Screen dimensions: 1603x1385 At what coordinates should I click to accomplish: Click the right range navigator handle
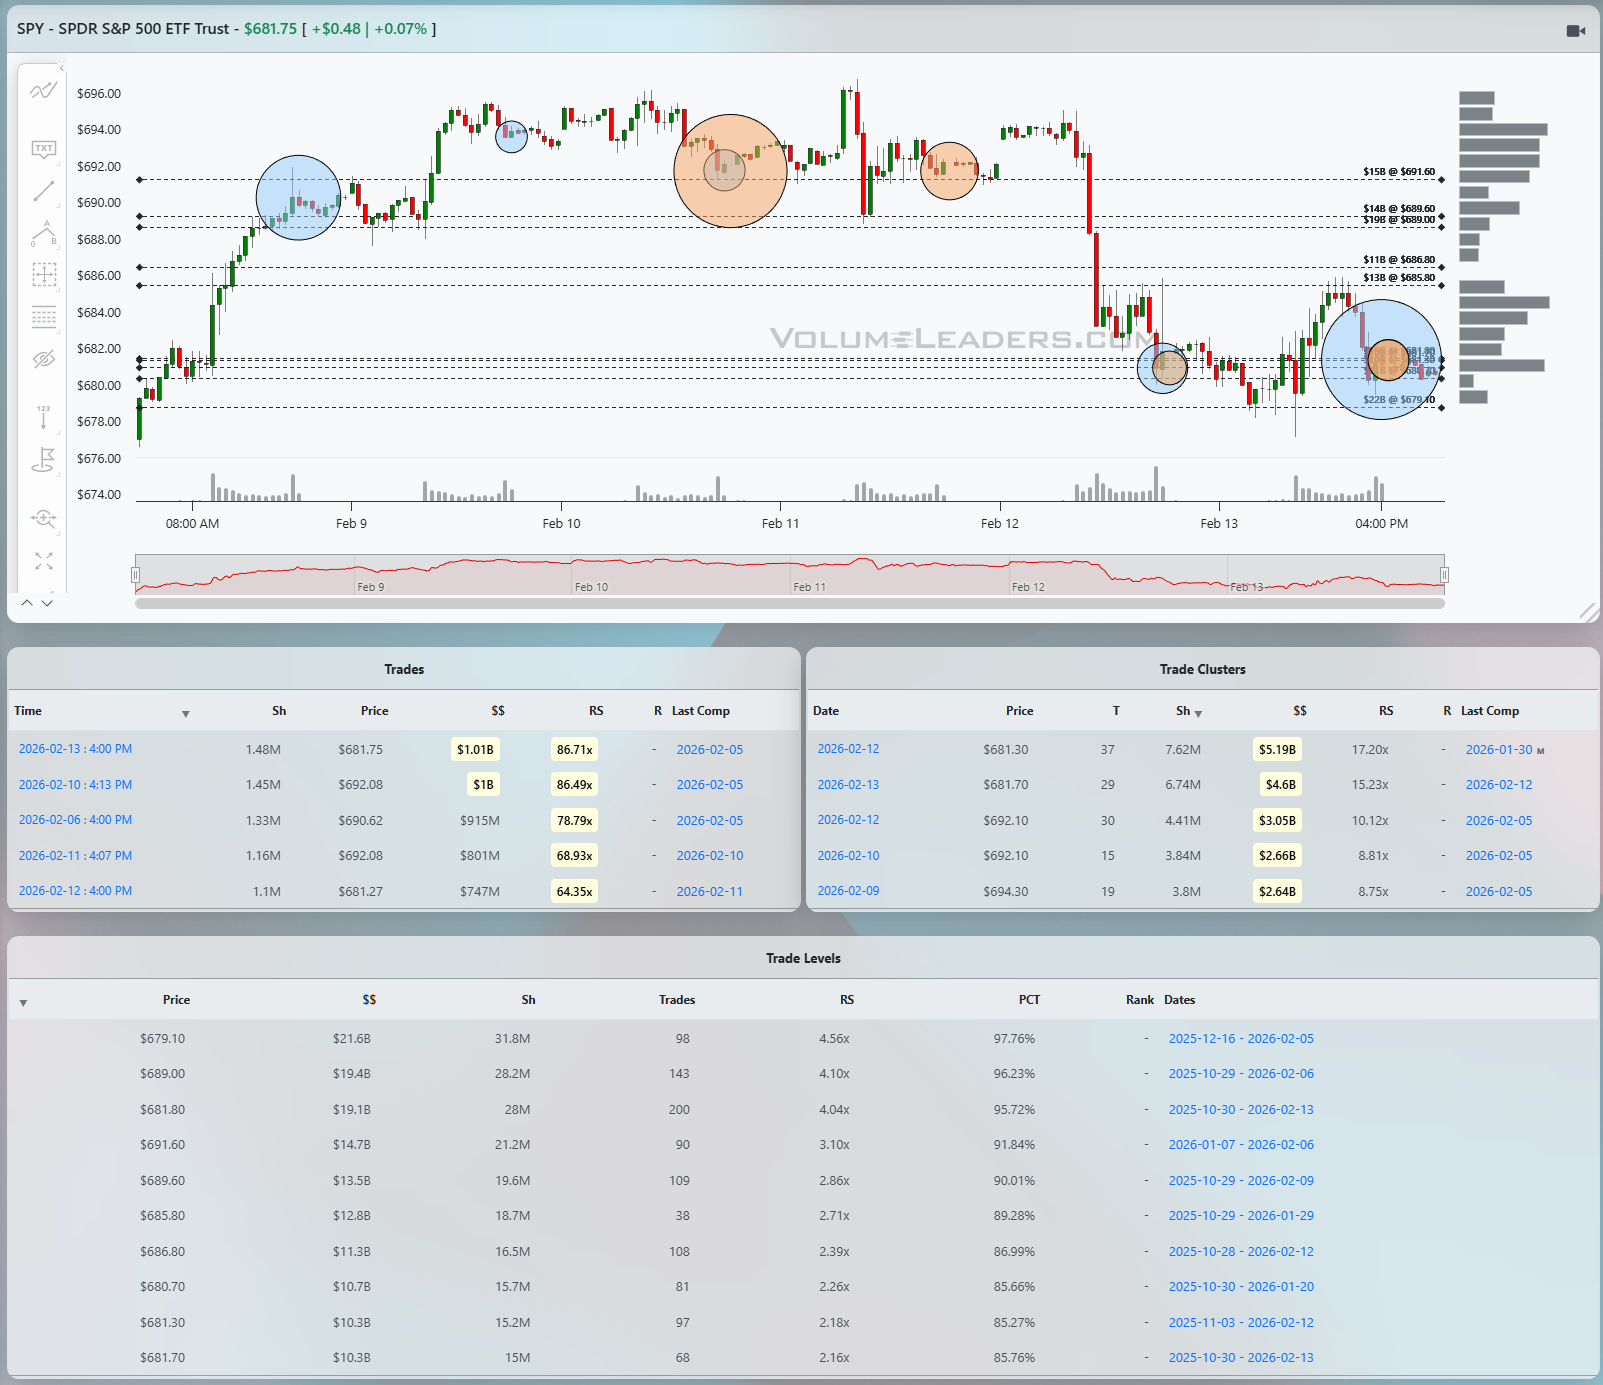(x=1444, y=575)
